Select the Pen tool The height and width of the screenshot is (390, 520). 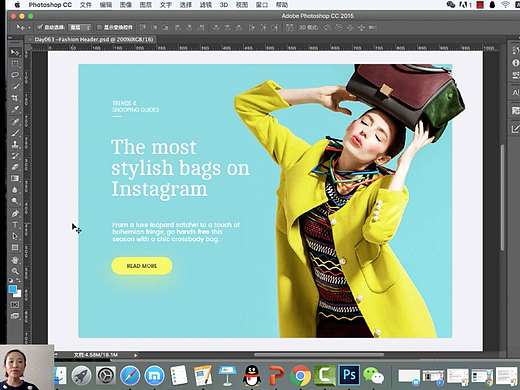[15, 213]
